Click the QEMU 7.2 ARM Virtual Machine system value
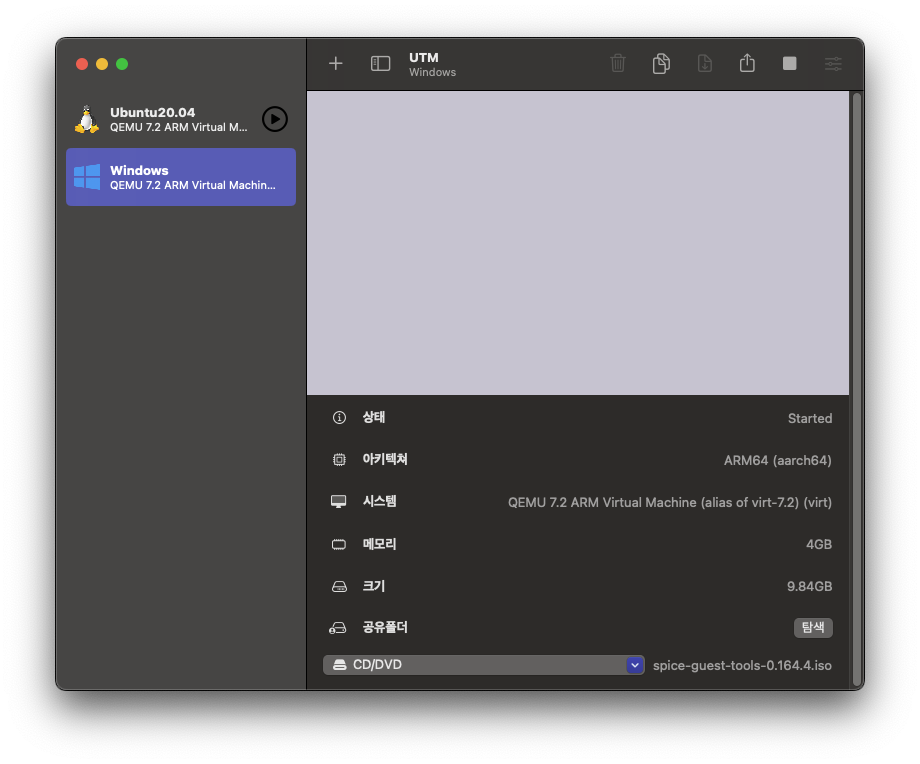This screenshot has height=764, width=920. (669, 503)
